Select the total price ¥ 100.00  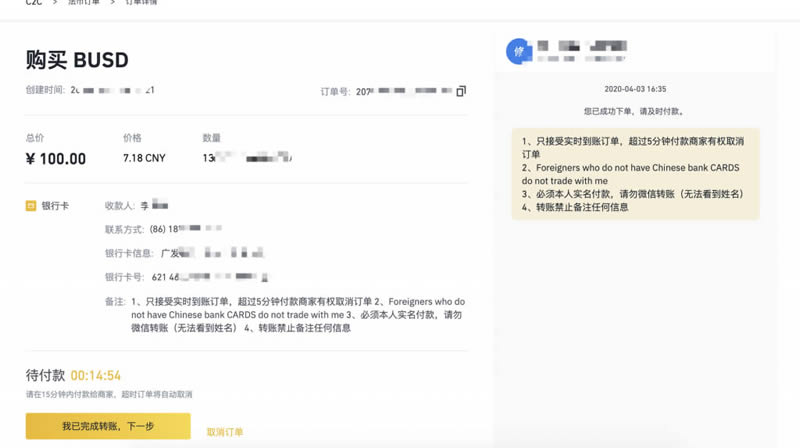(56, 159)
